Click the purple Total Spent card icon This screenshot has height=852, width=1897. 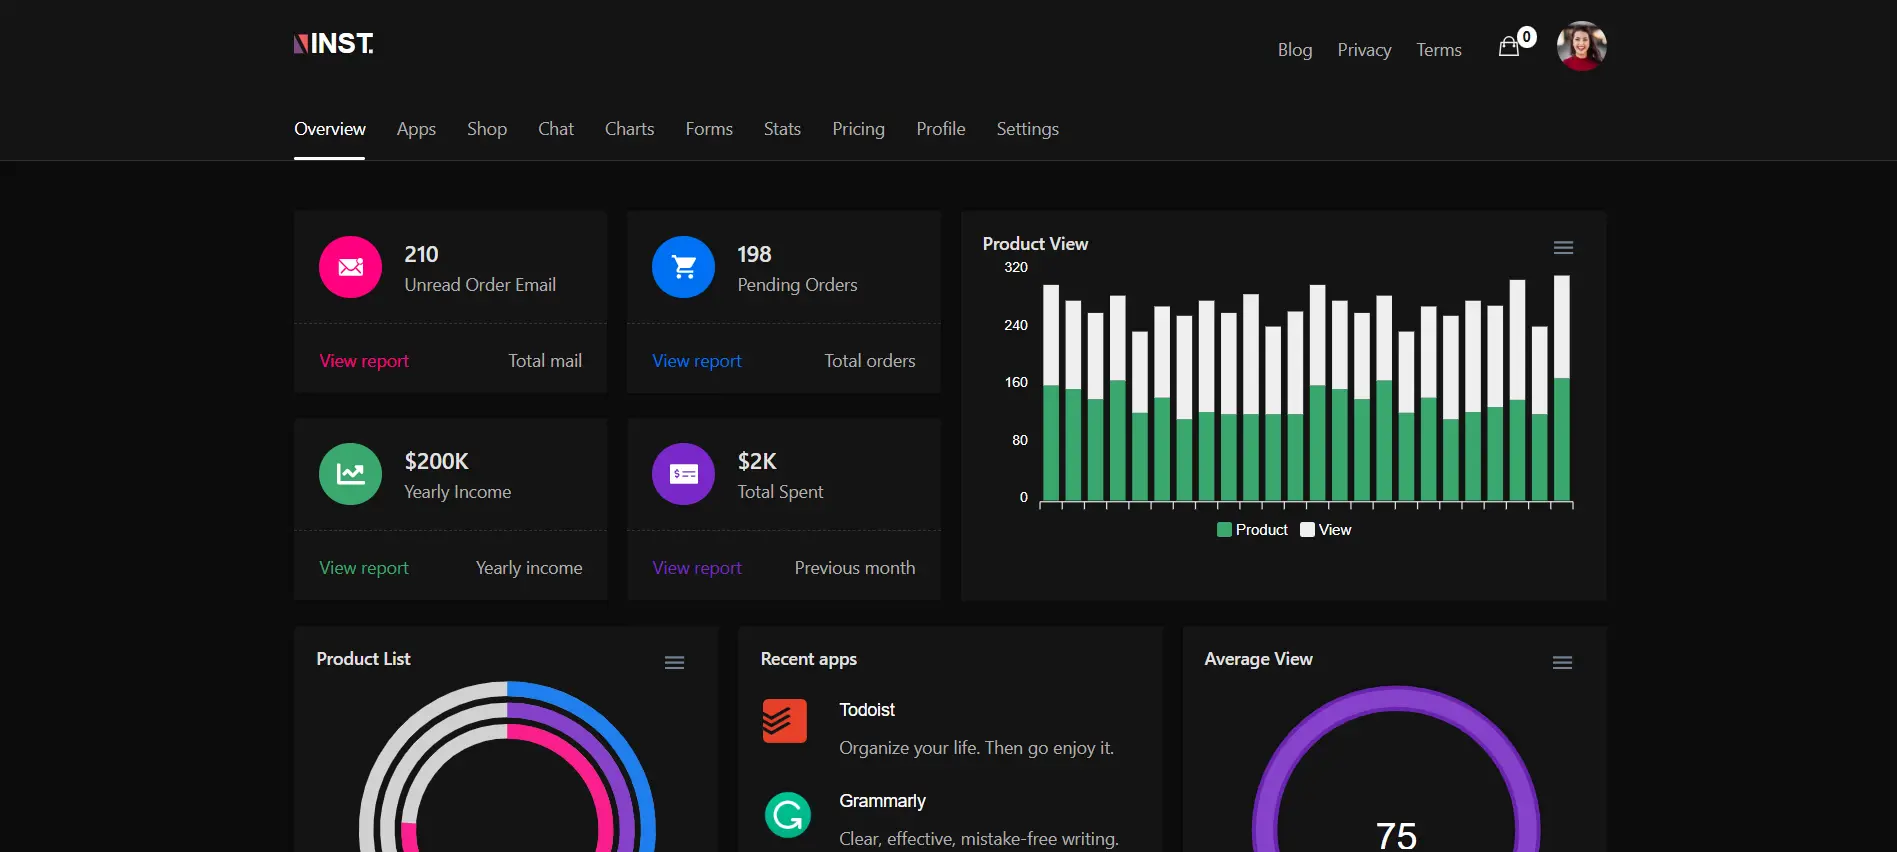pyautogui.click(x=683, y=474)
